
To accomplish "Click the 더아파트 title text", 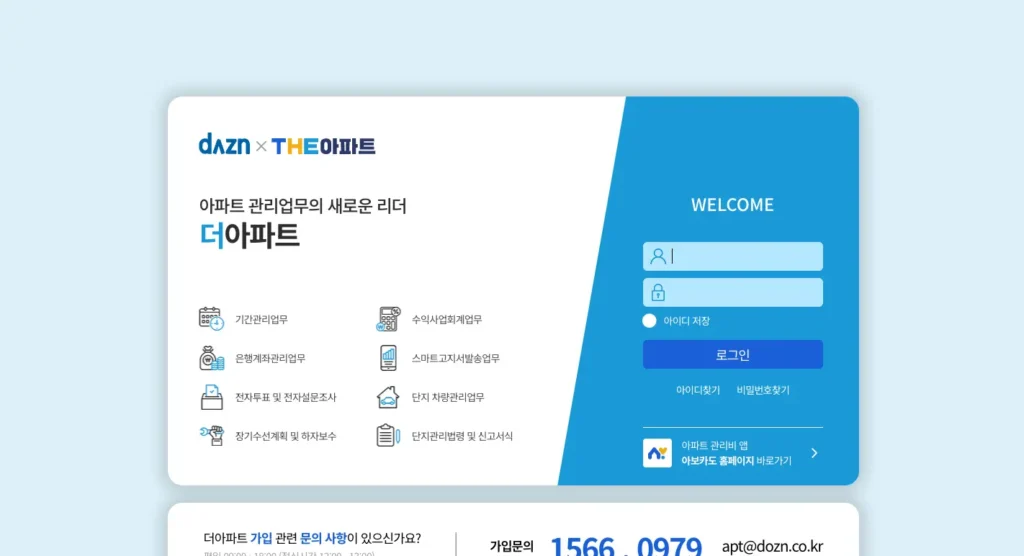I will tap(249, 235).
